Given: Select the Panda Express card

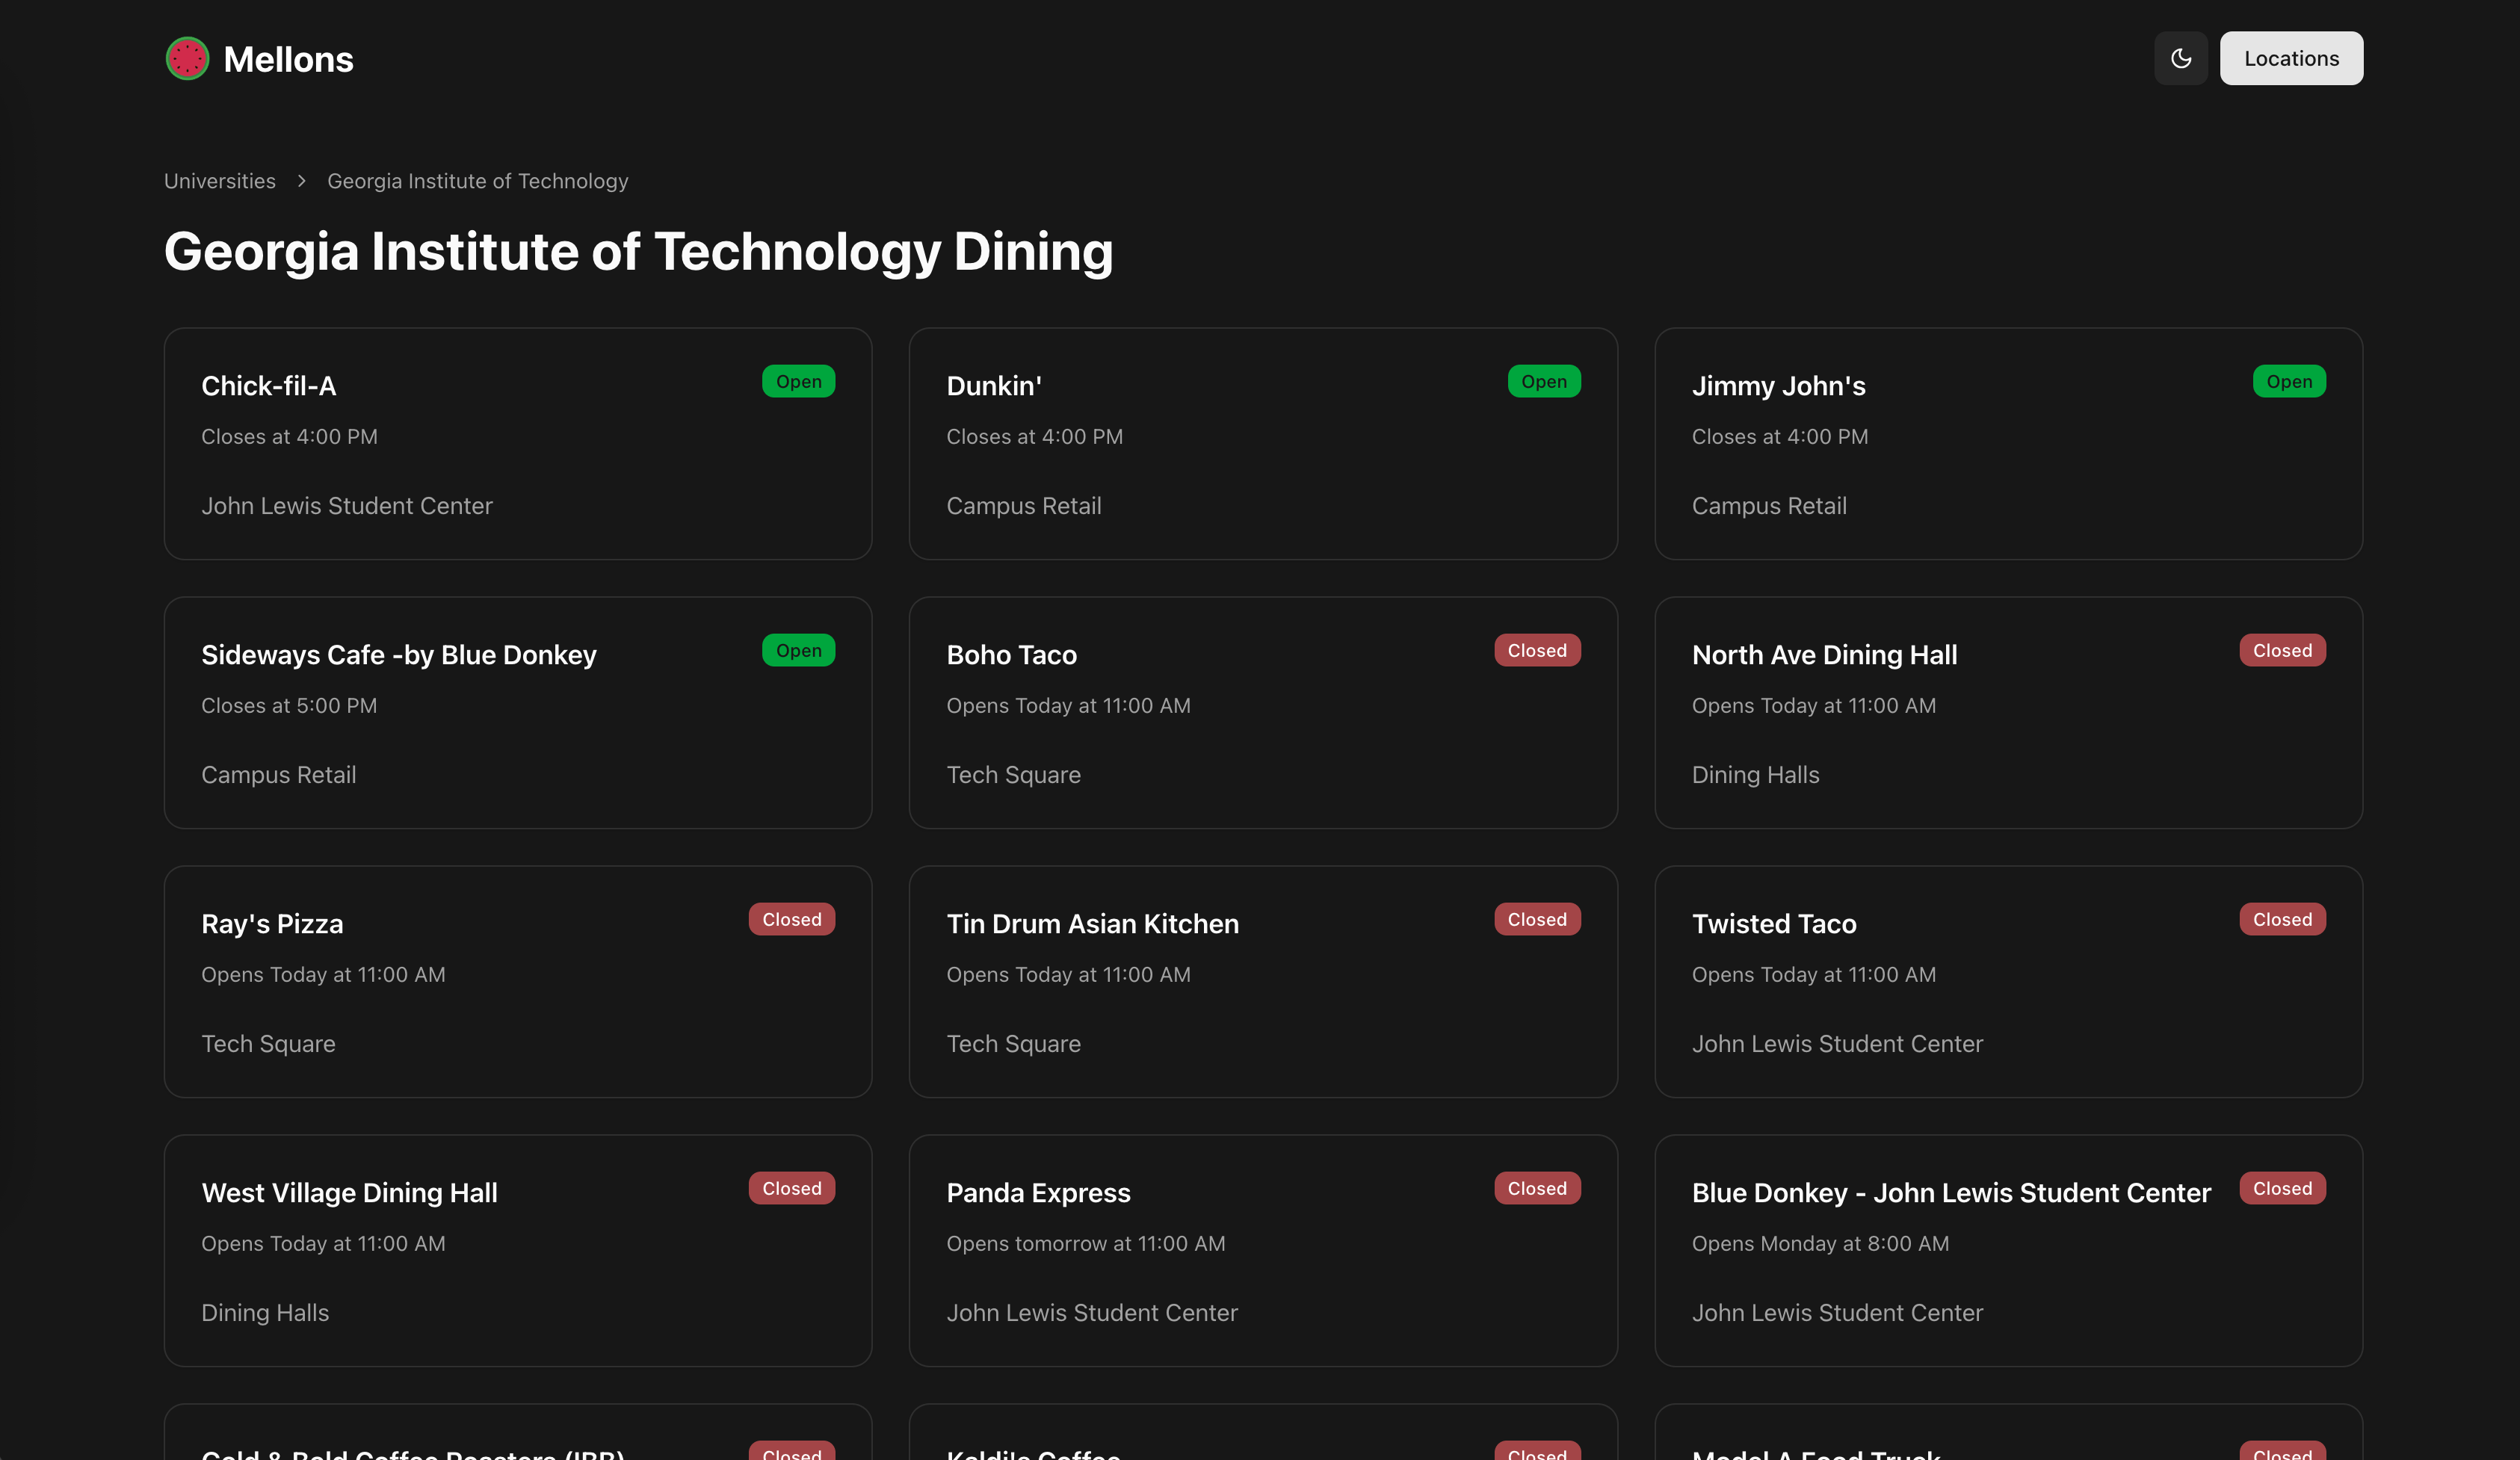Looking at the screenshot, I should click(1262, 1251).
